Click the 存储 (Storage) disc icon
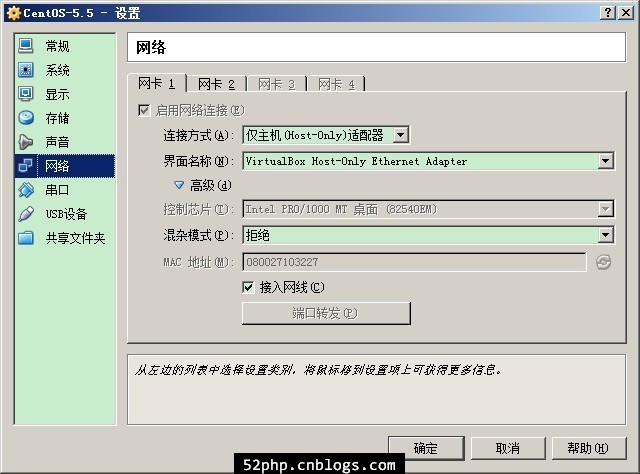 pos(26,118)
